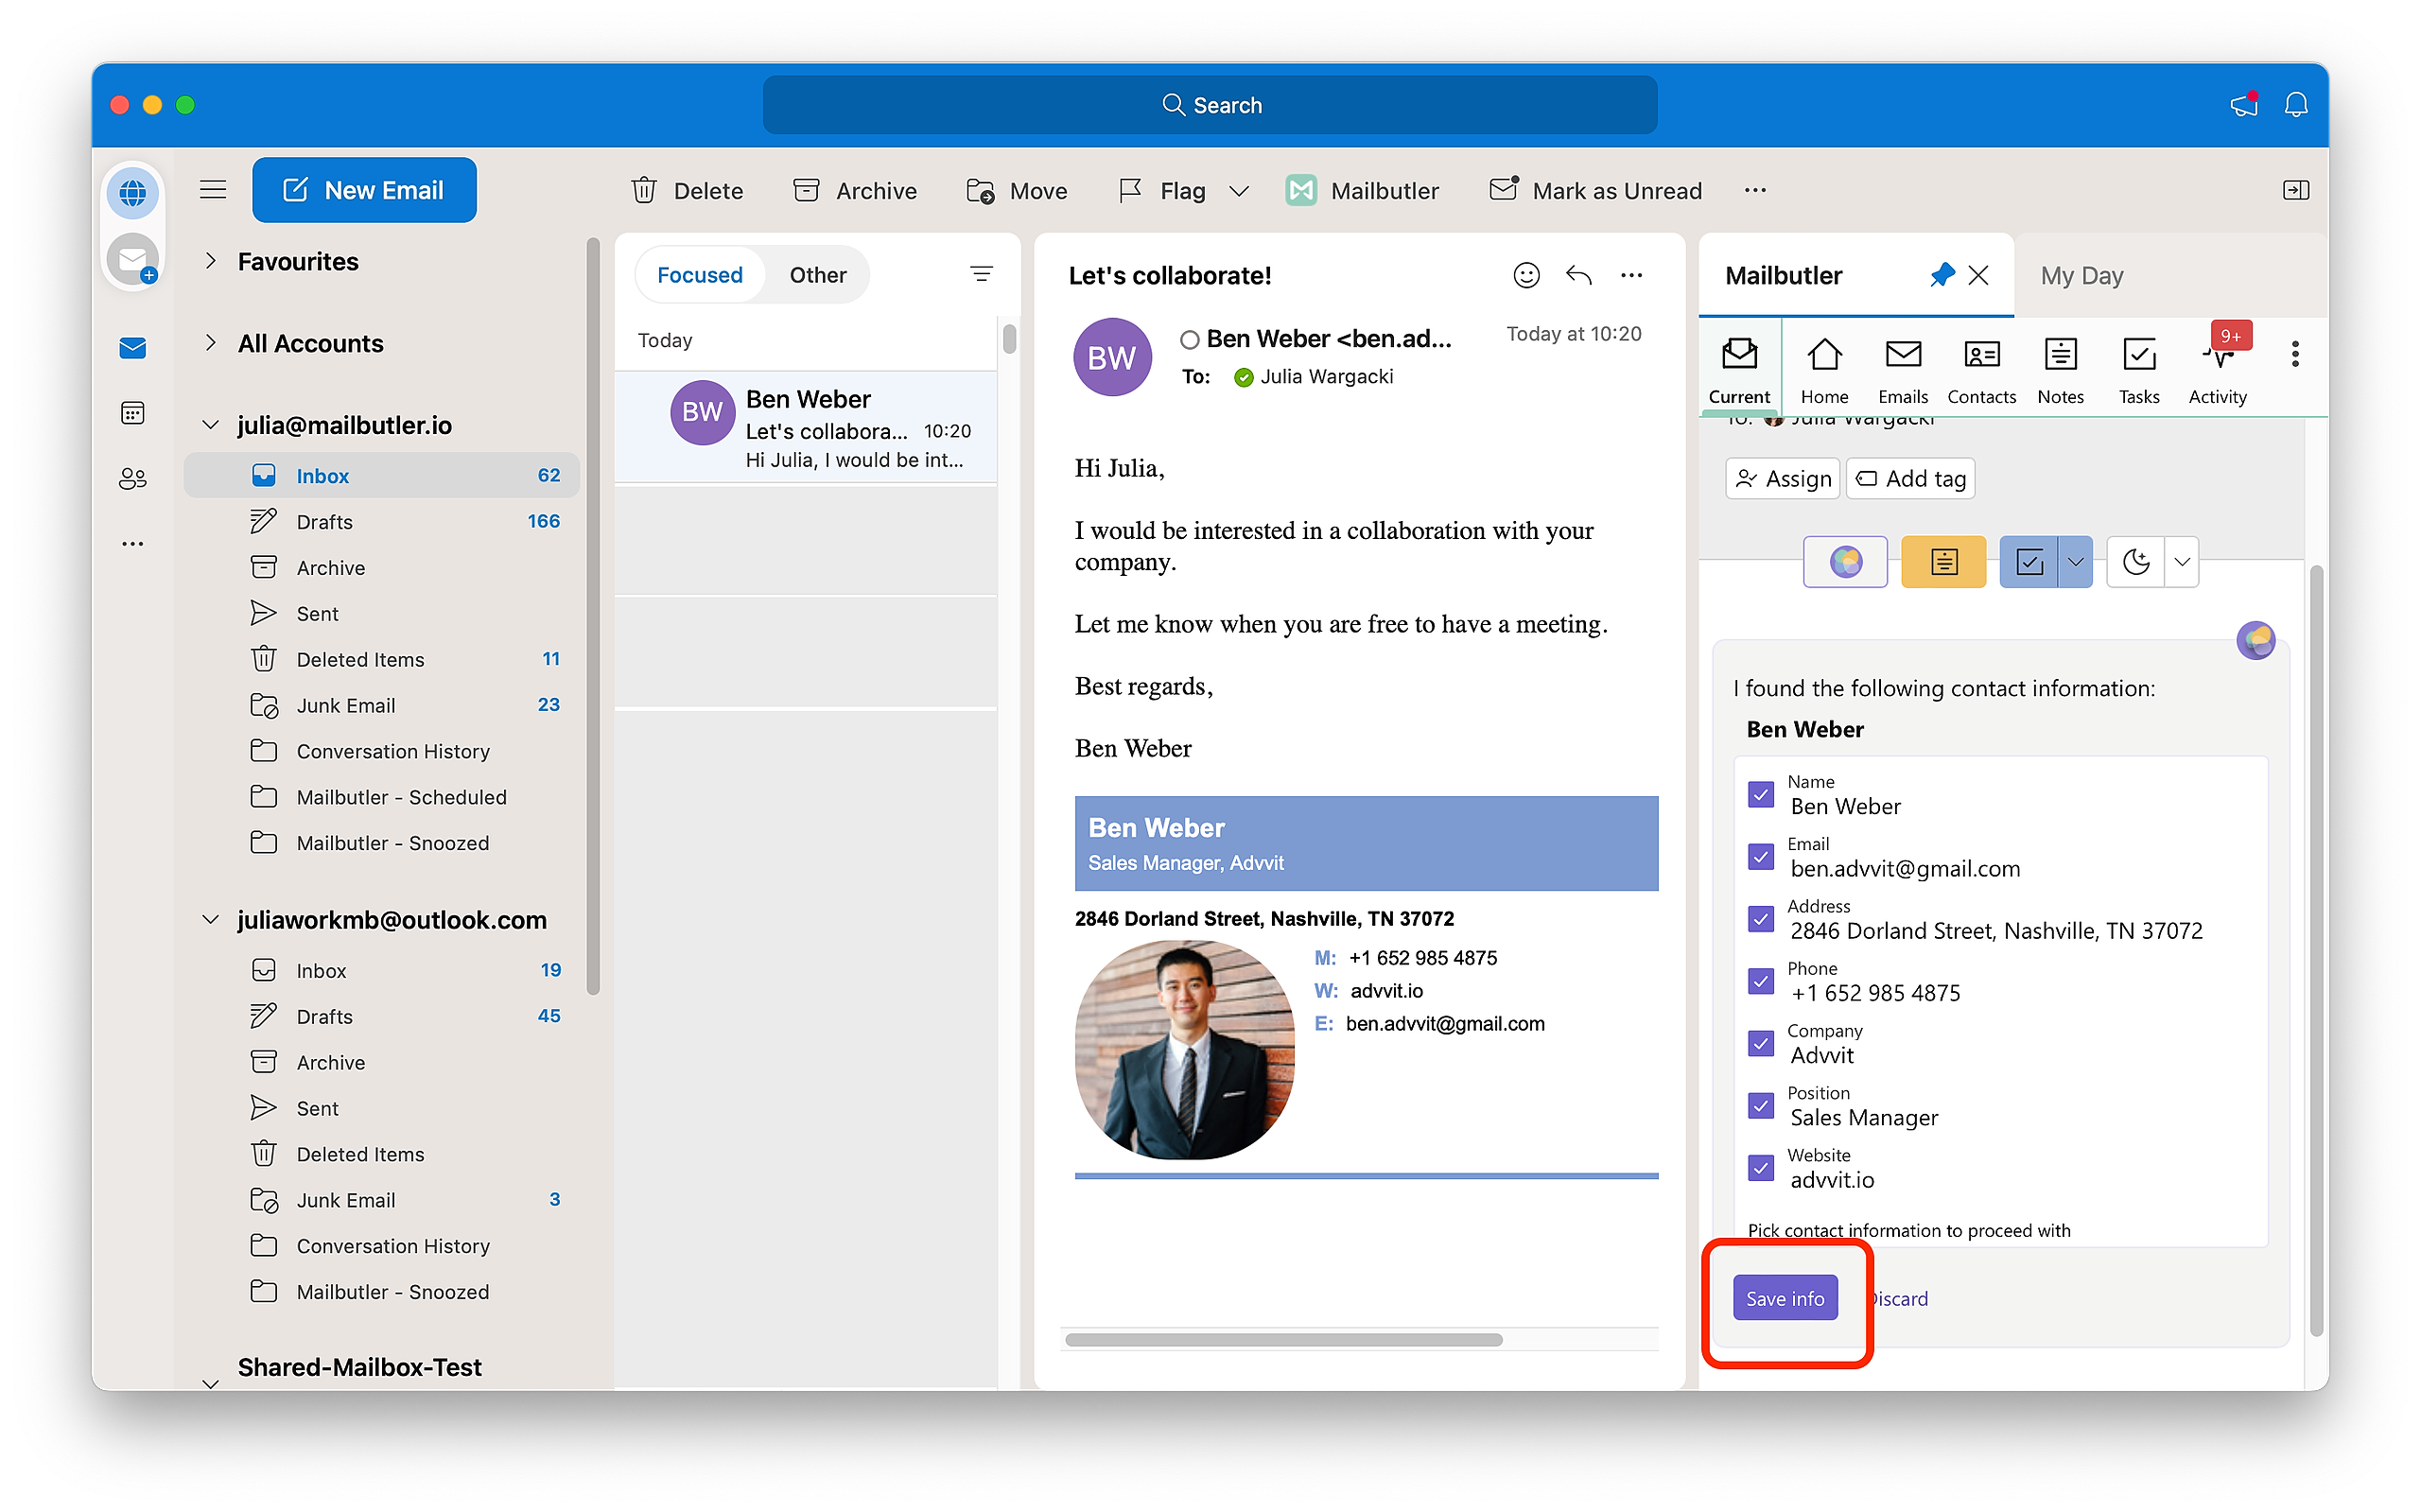The image size is (2421, 1512).
Task: Open the Mailbutler toolbar add-in
Action: (x=1362, y=190)
